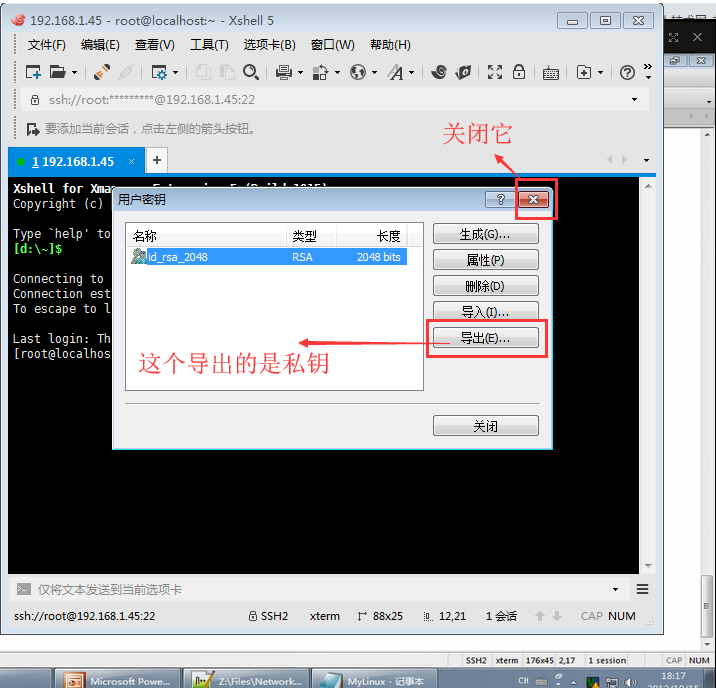Click the Help question mark toolbar icon

tap(627, 72)
